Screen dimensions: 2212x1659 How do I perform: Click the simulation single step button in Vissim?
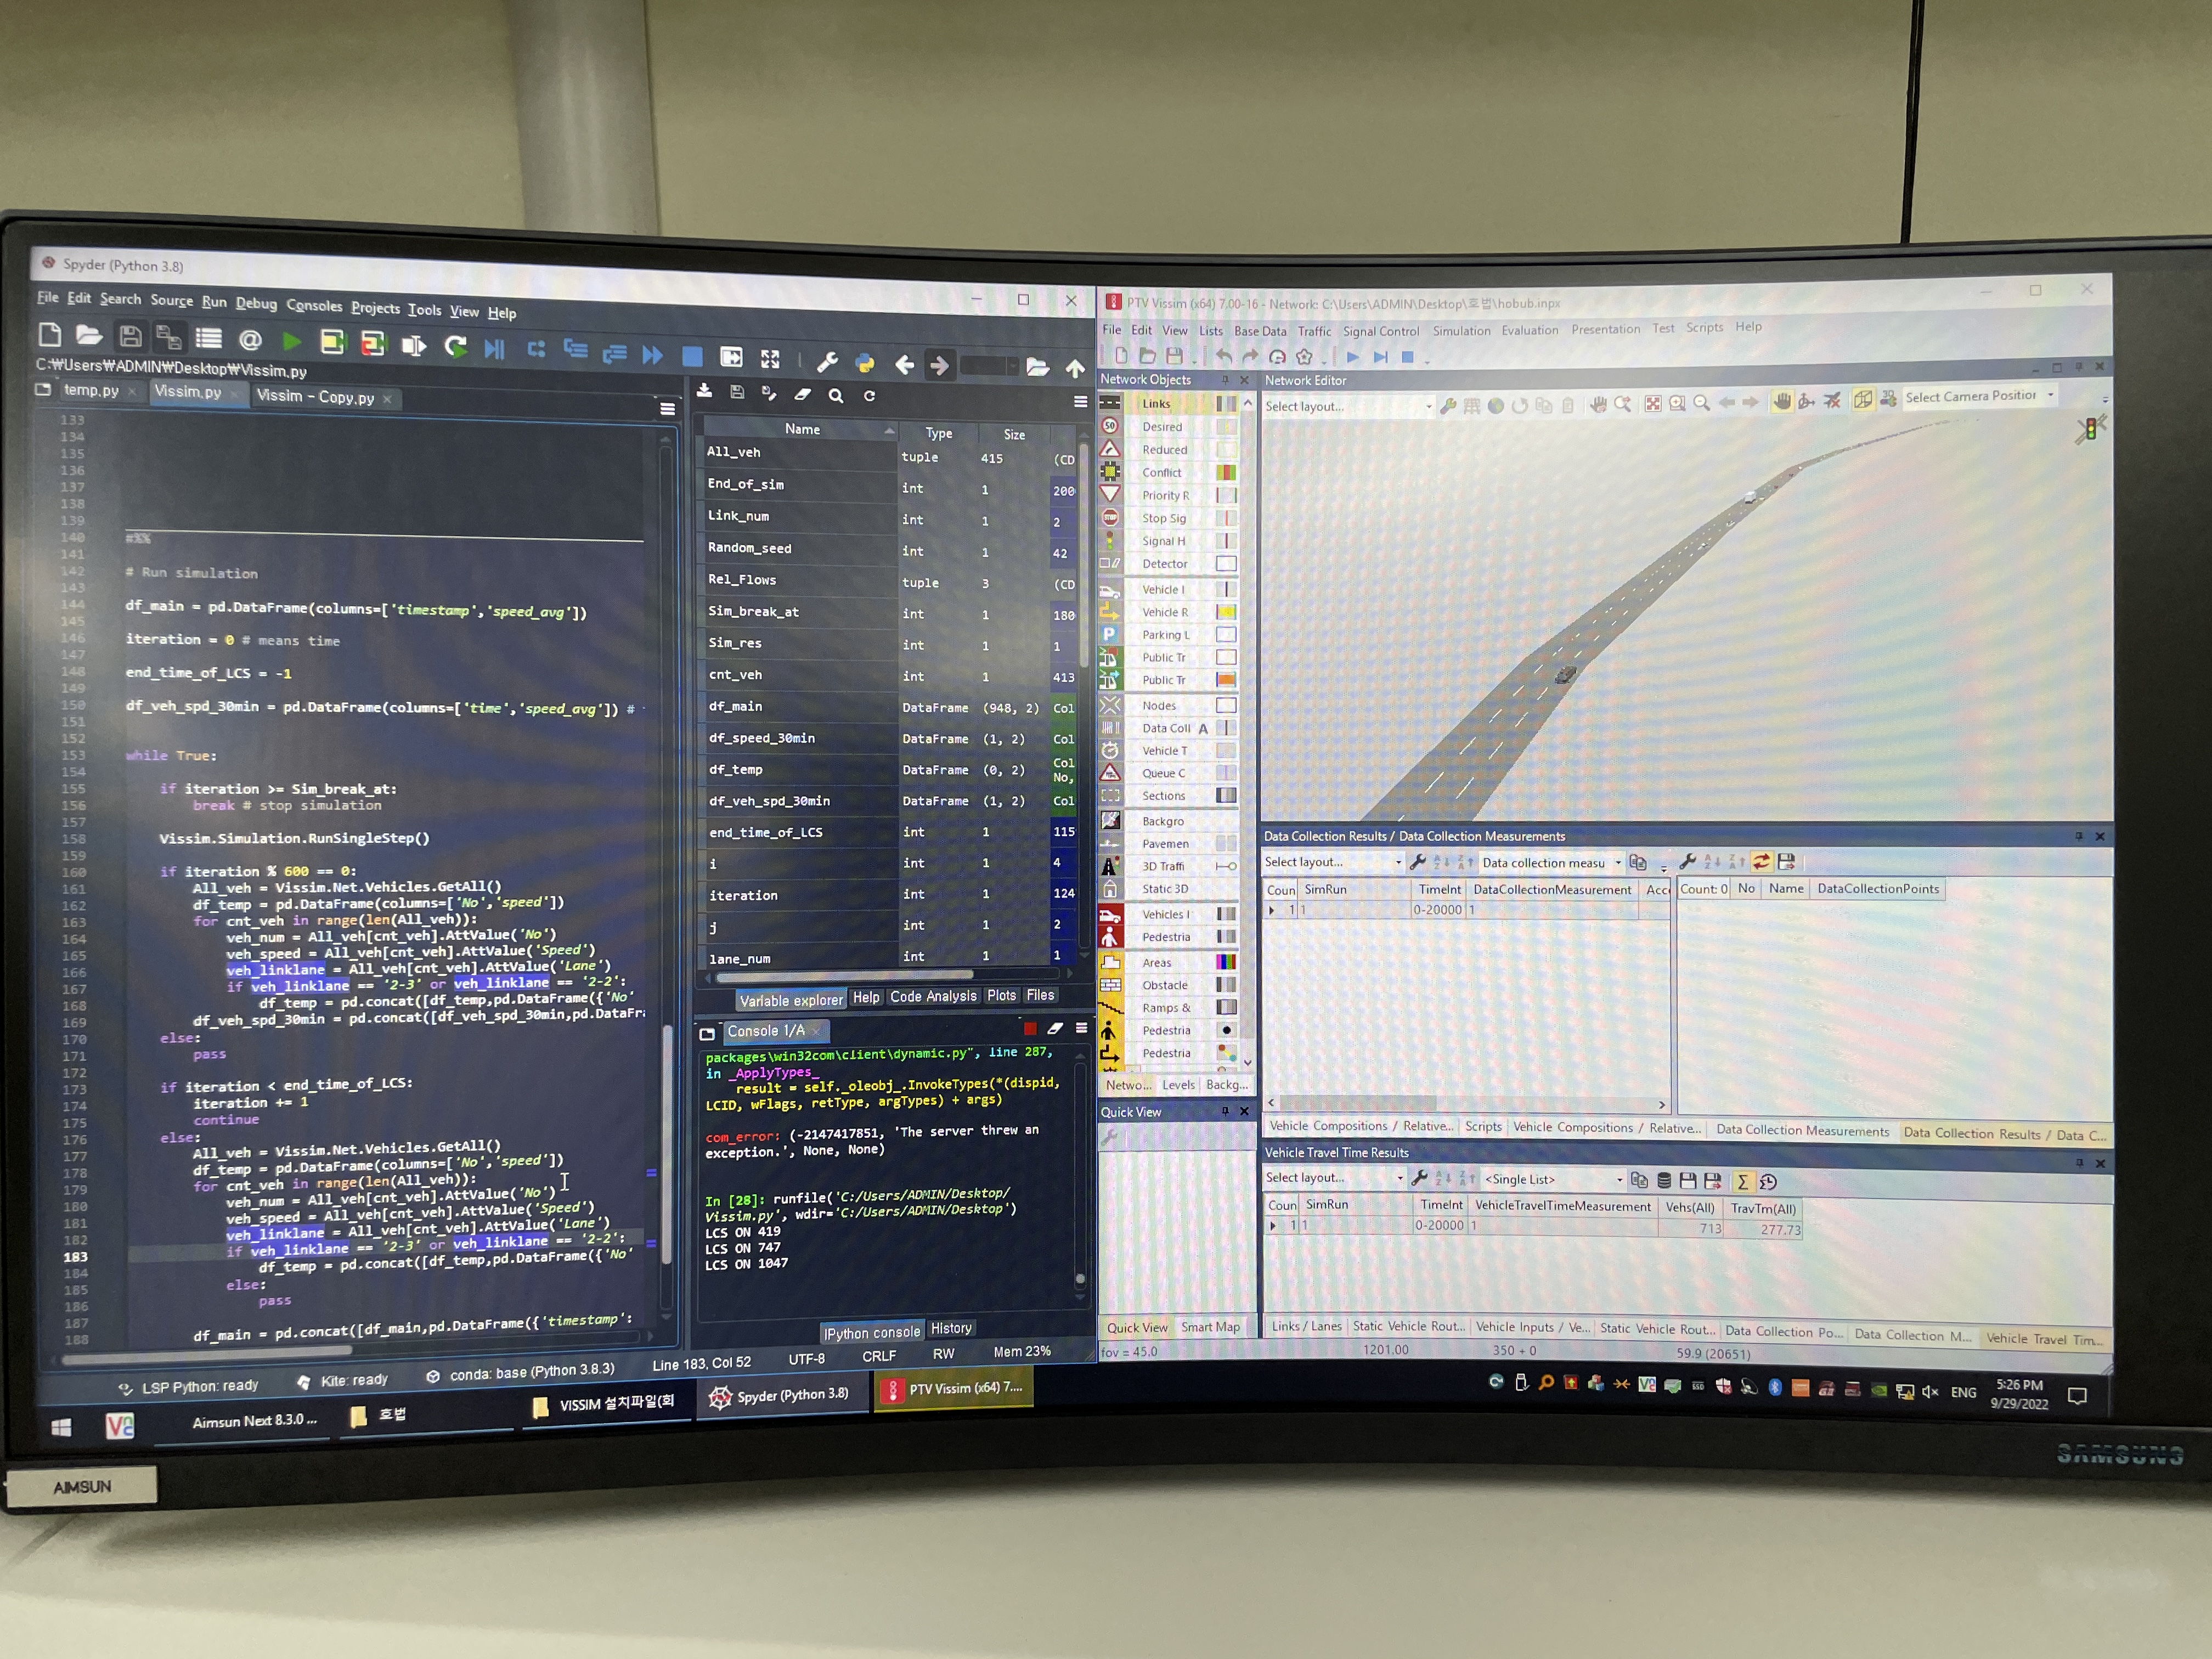coord(1380,357)
